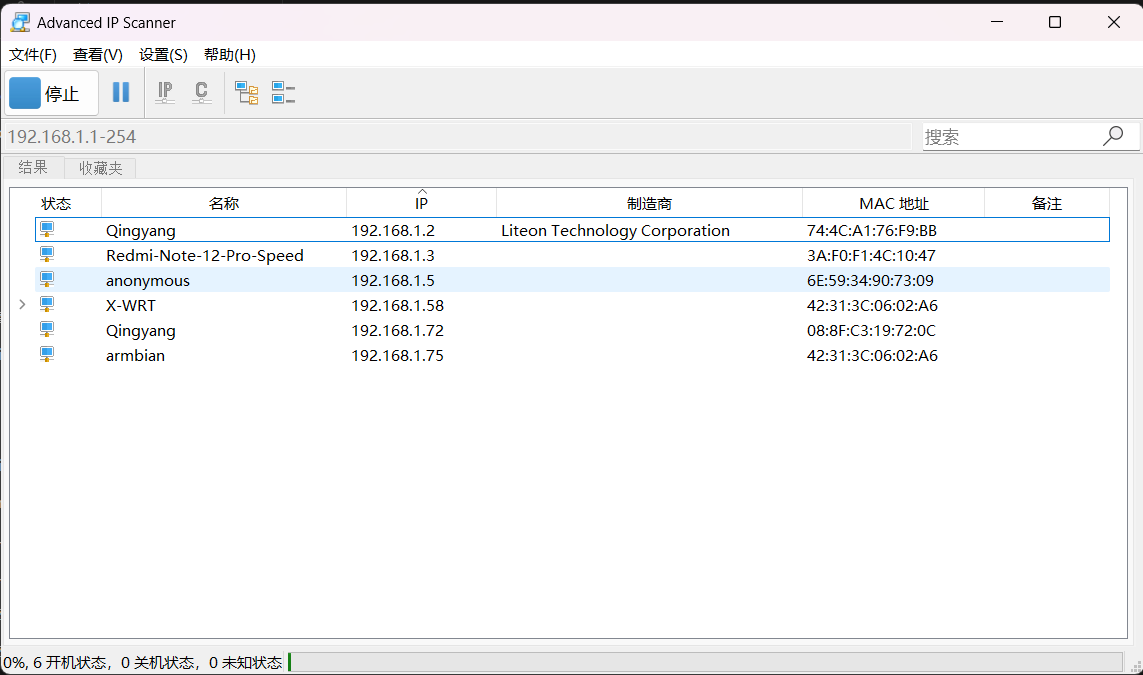Screen dimensions: 1143x675
Task: Maximize the Advanced IP Scanner window
Action: (1055, 22)
